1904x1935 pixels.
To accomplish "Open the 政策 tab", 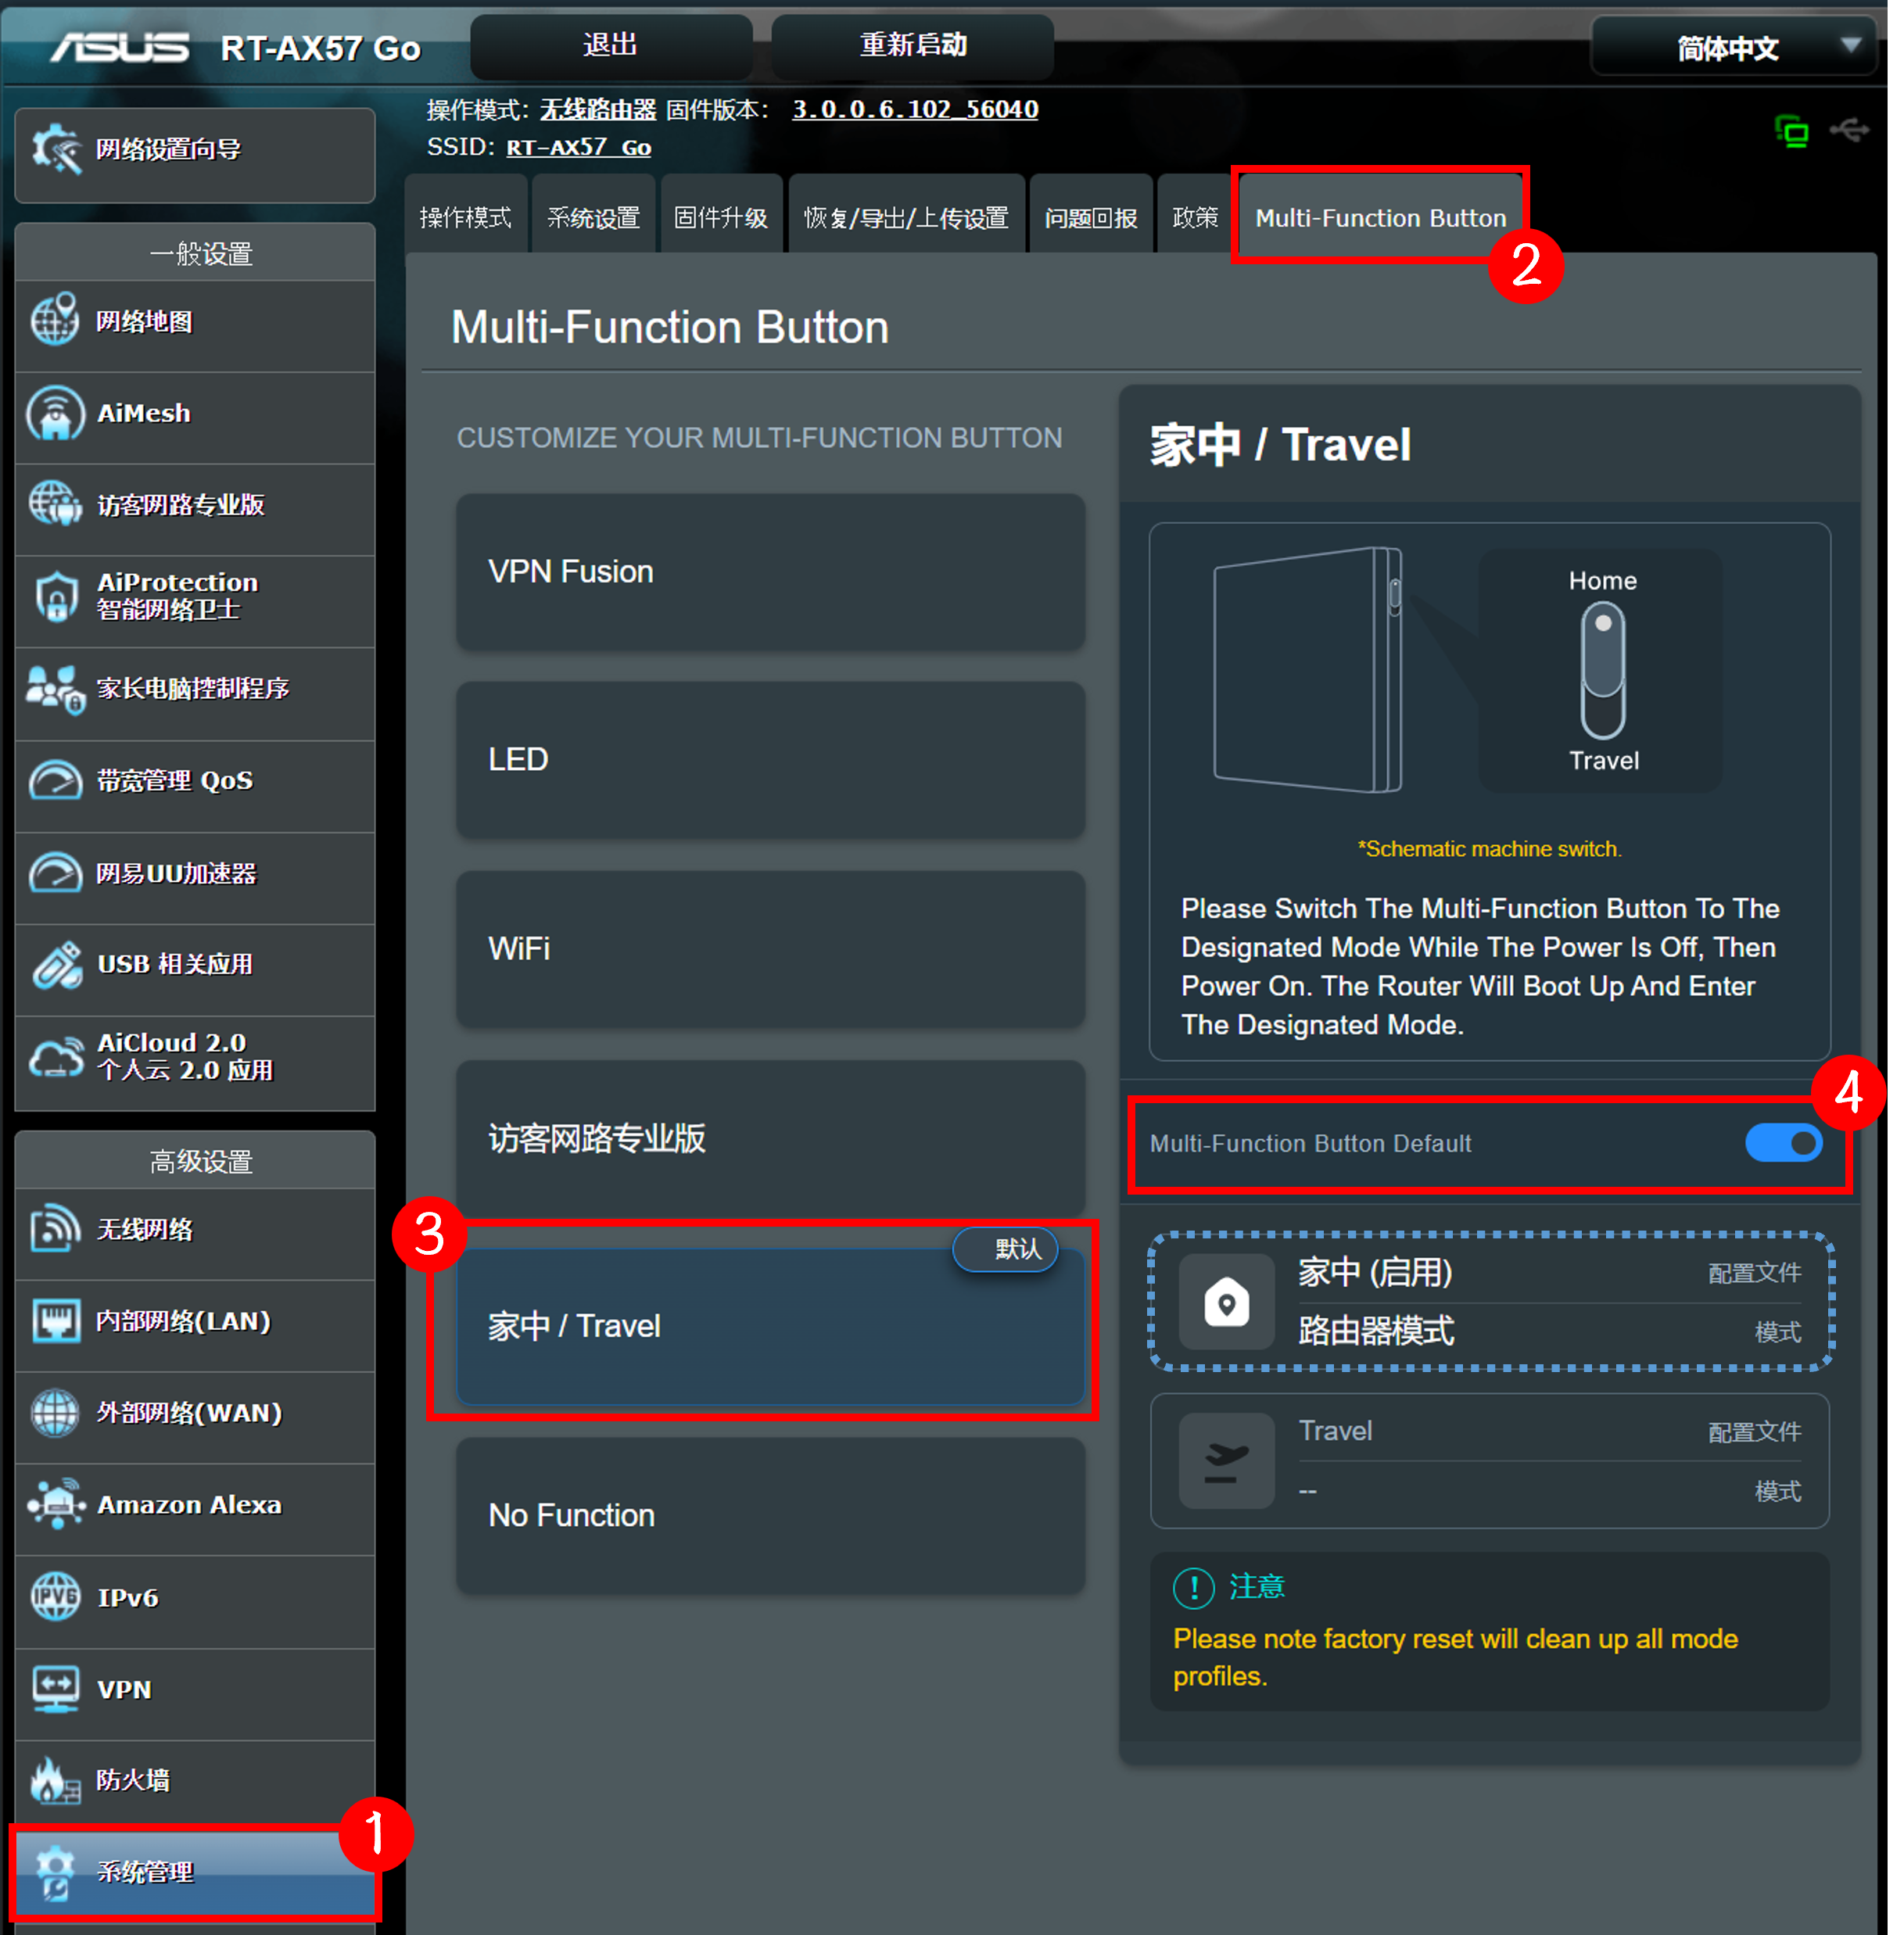I will tap(1195, 216).
